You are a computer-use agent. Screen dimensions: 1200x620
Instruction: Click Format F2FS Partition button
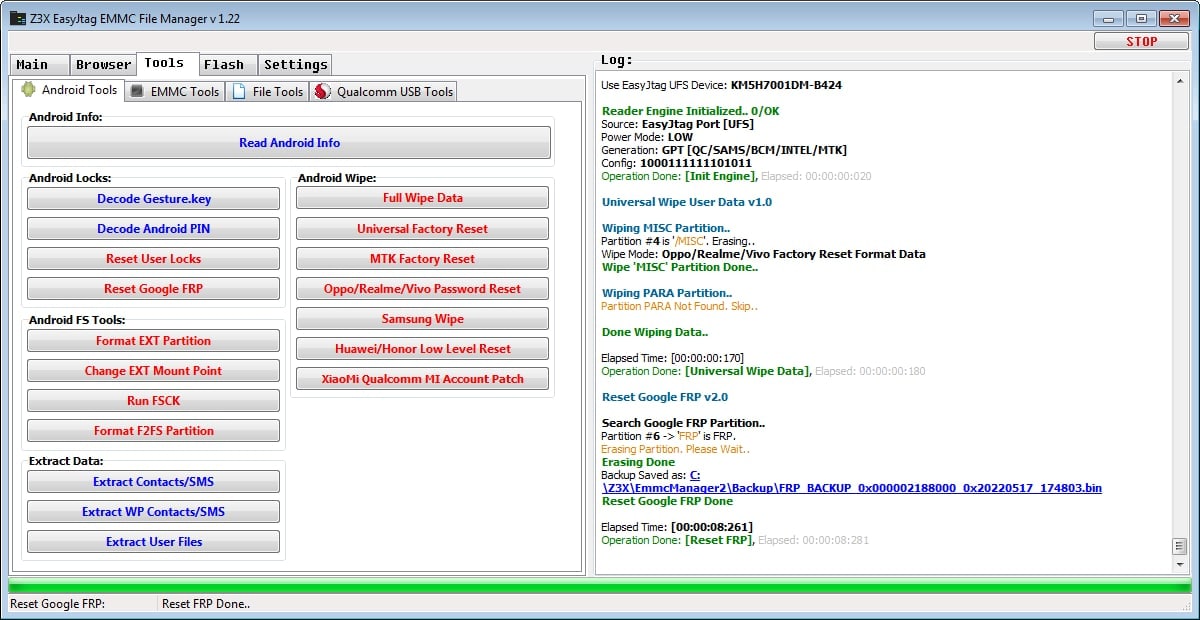coord(153,431)
